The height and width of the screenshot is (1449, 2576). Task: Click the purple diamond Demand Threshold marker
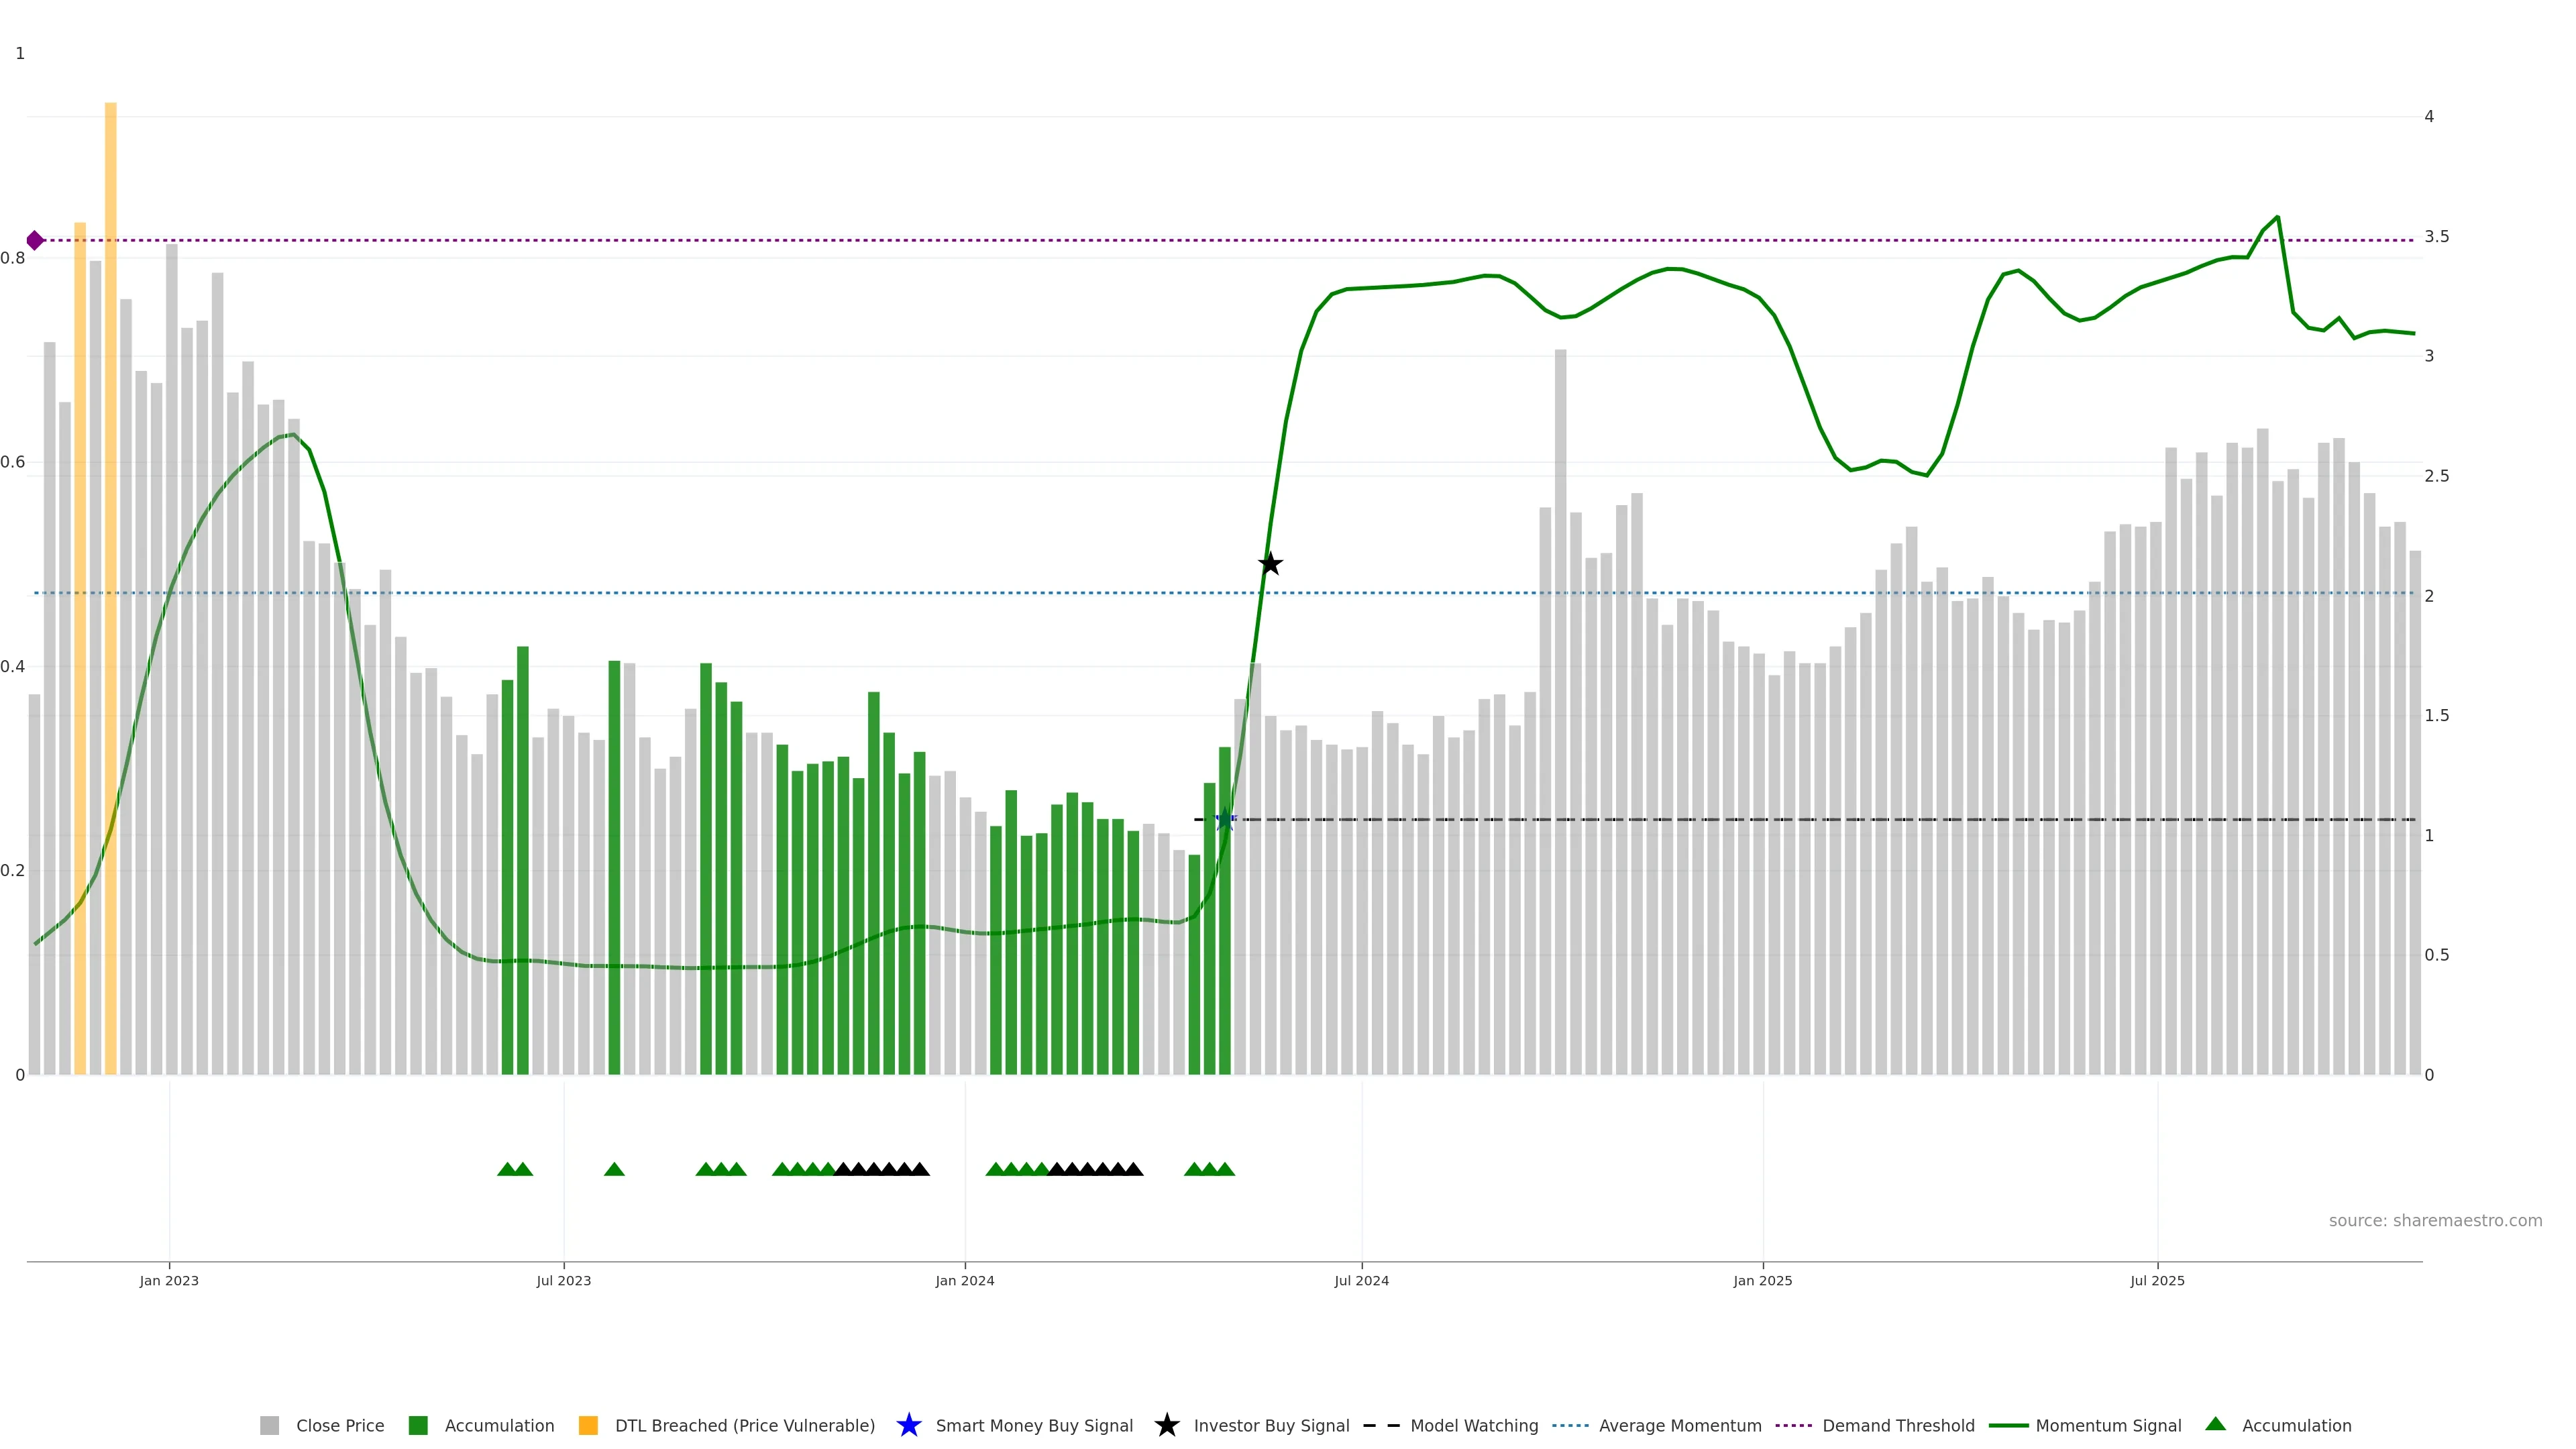pos(35,240)
